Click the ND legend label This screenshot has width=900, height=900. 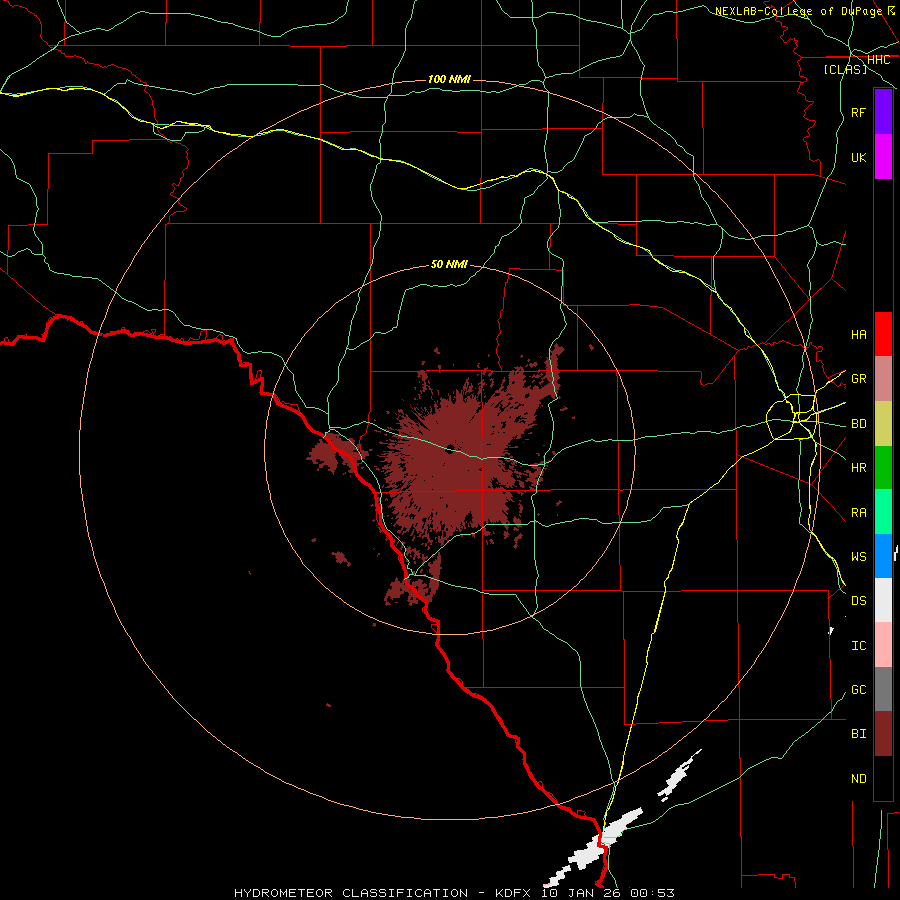(859, 779)
